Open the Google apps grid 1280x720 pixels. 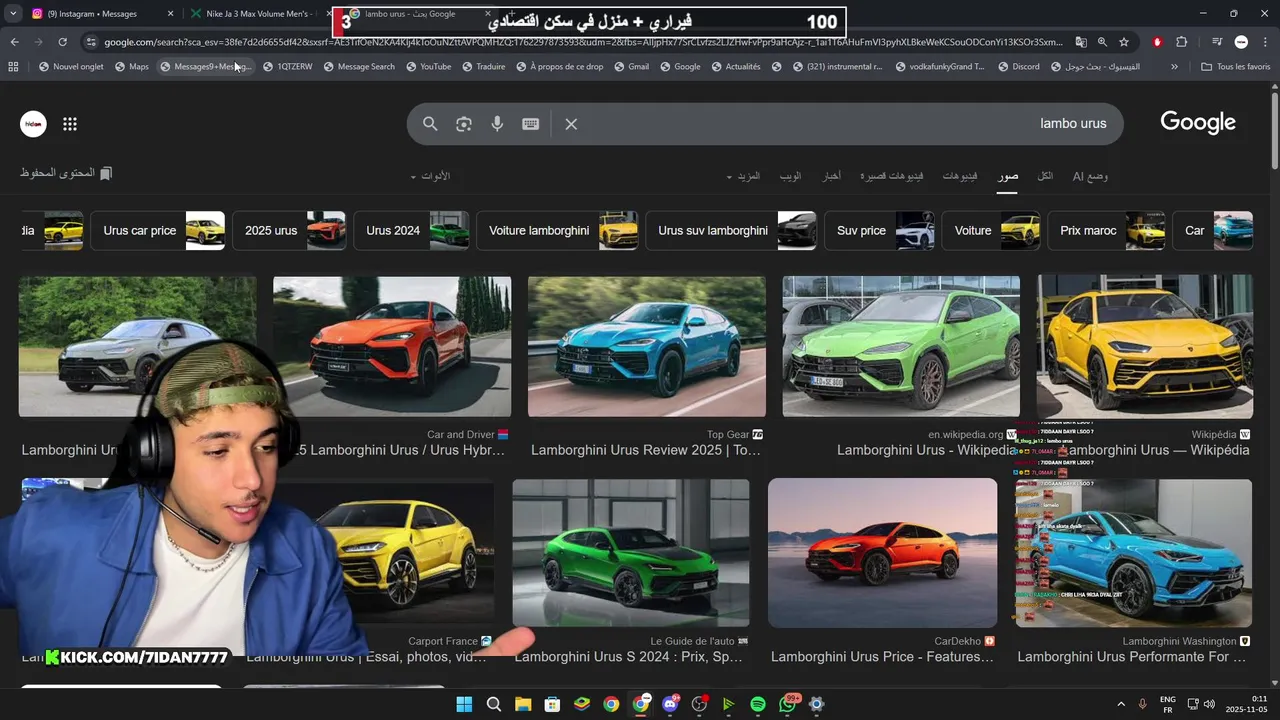(70, 124)
